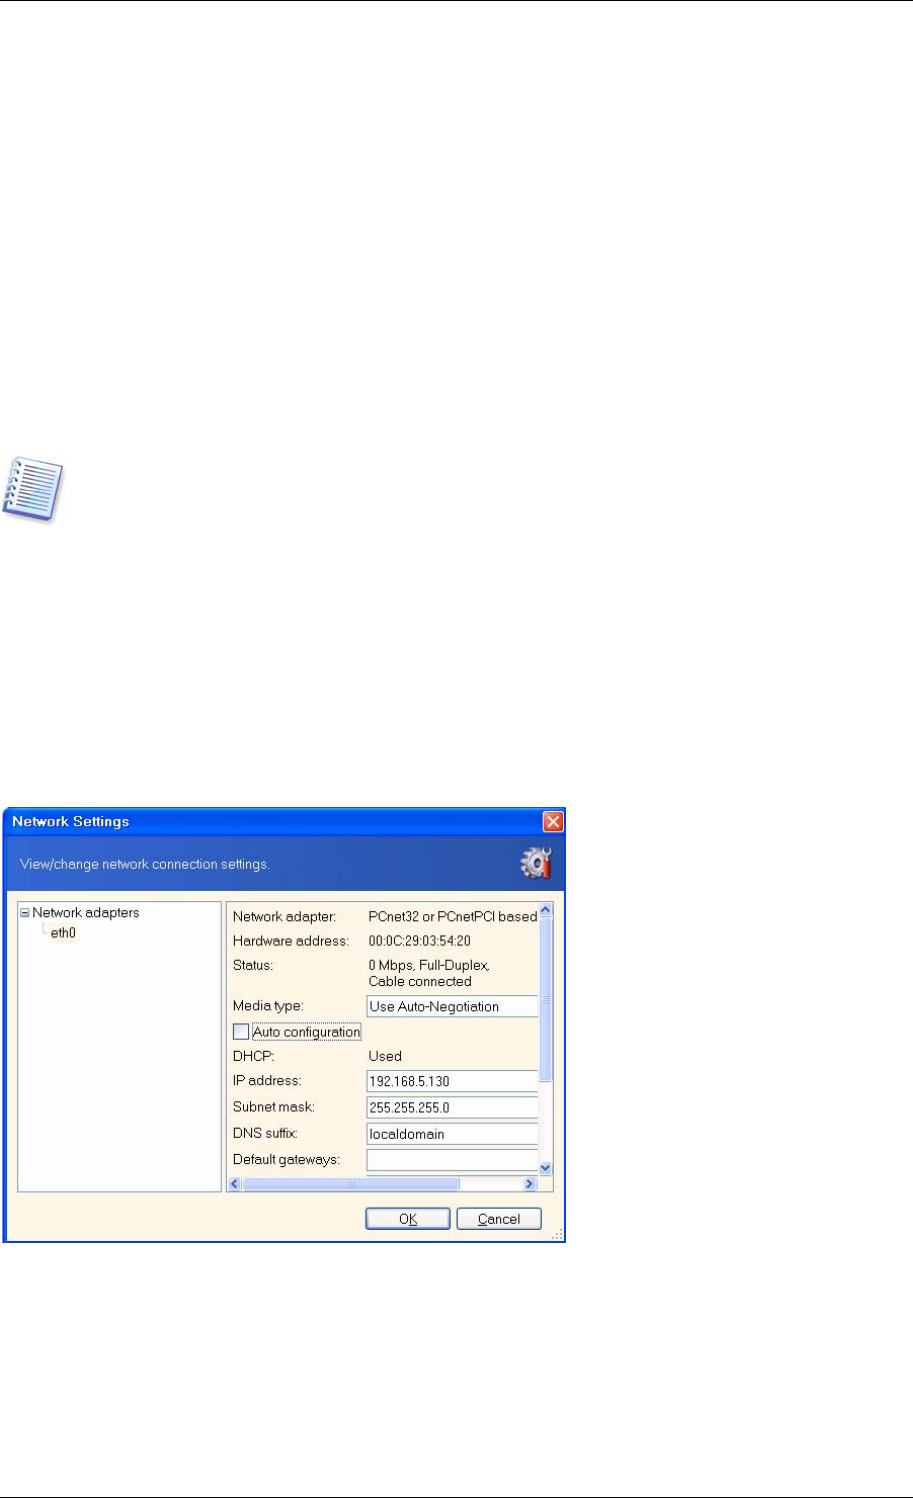Click the 'Cable connected' status text
The width and height of the screenshot is (913, 1498).
pos(420,982)
